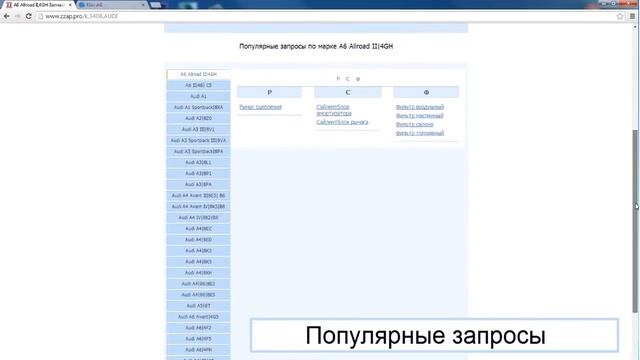Open Рычаг сцепления link

[x=260, y=107]
